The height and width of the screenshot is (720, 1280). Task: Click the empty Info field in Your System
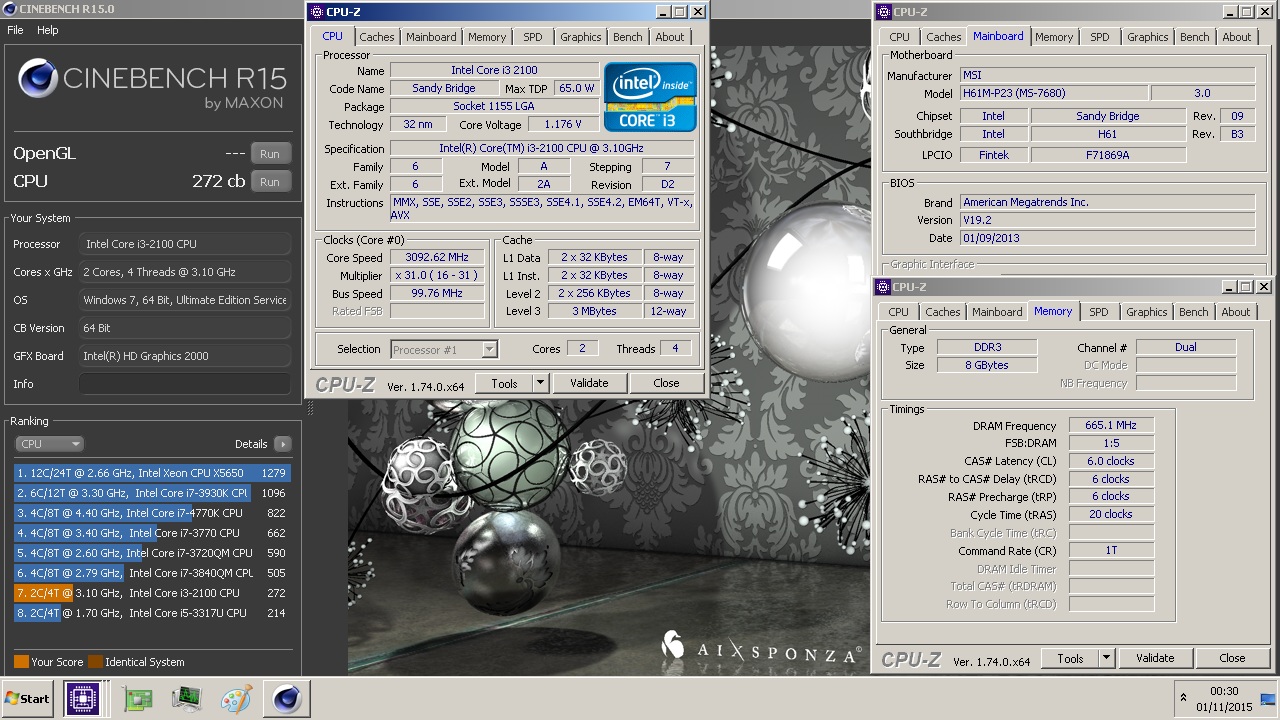pos(185,384)
